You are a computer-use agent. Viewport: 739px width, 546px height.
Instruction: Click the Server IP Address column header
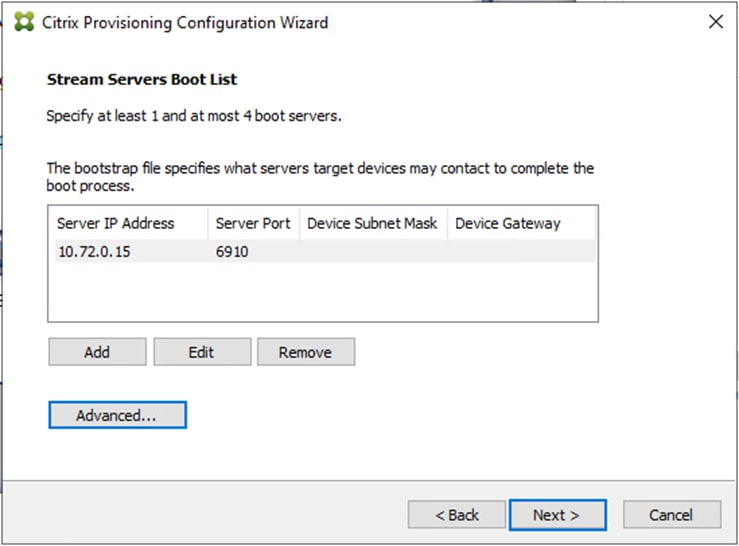coord(130,223)
